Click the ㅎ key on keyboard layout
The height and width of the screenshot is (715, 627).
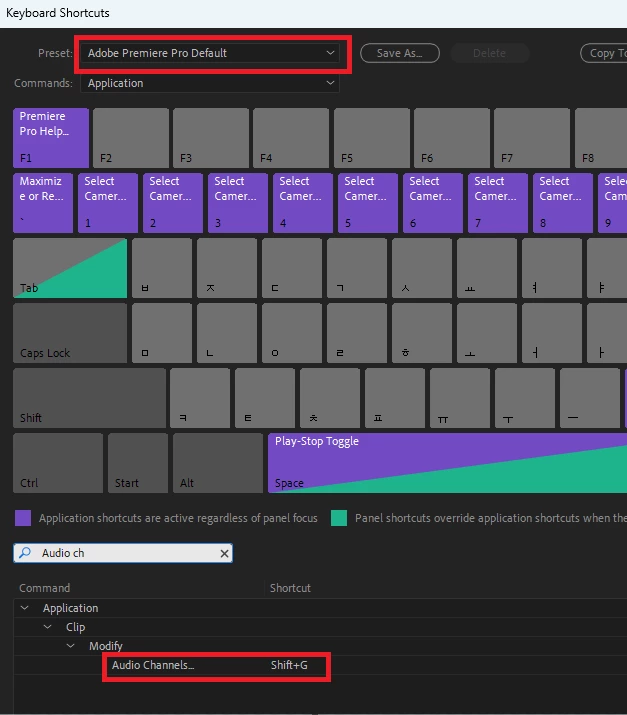[x=422, y=333]
